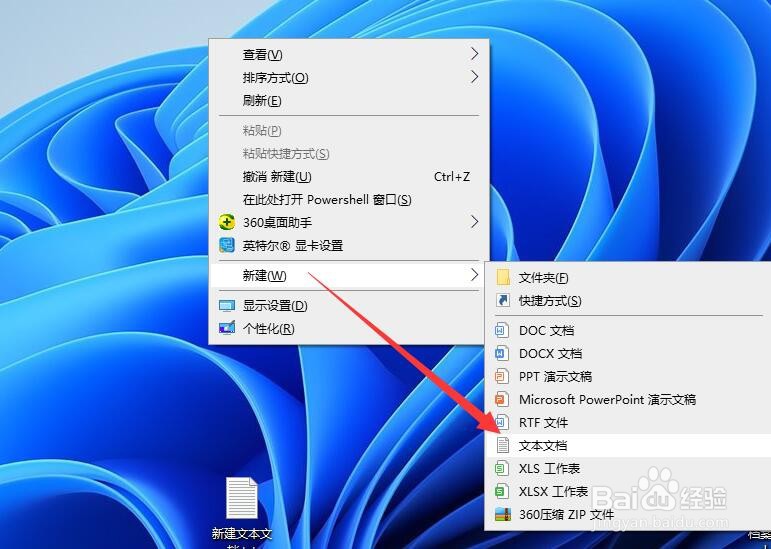The width and height of the screenshot is (771, 549).
Task: Click the XLSX 工作表 icon
Action: click(502, 491)
